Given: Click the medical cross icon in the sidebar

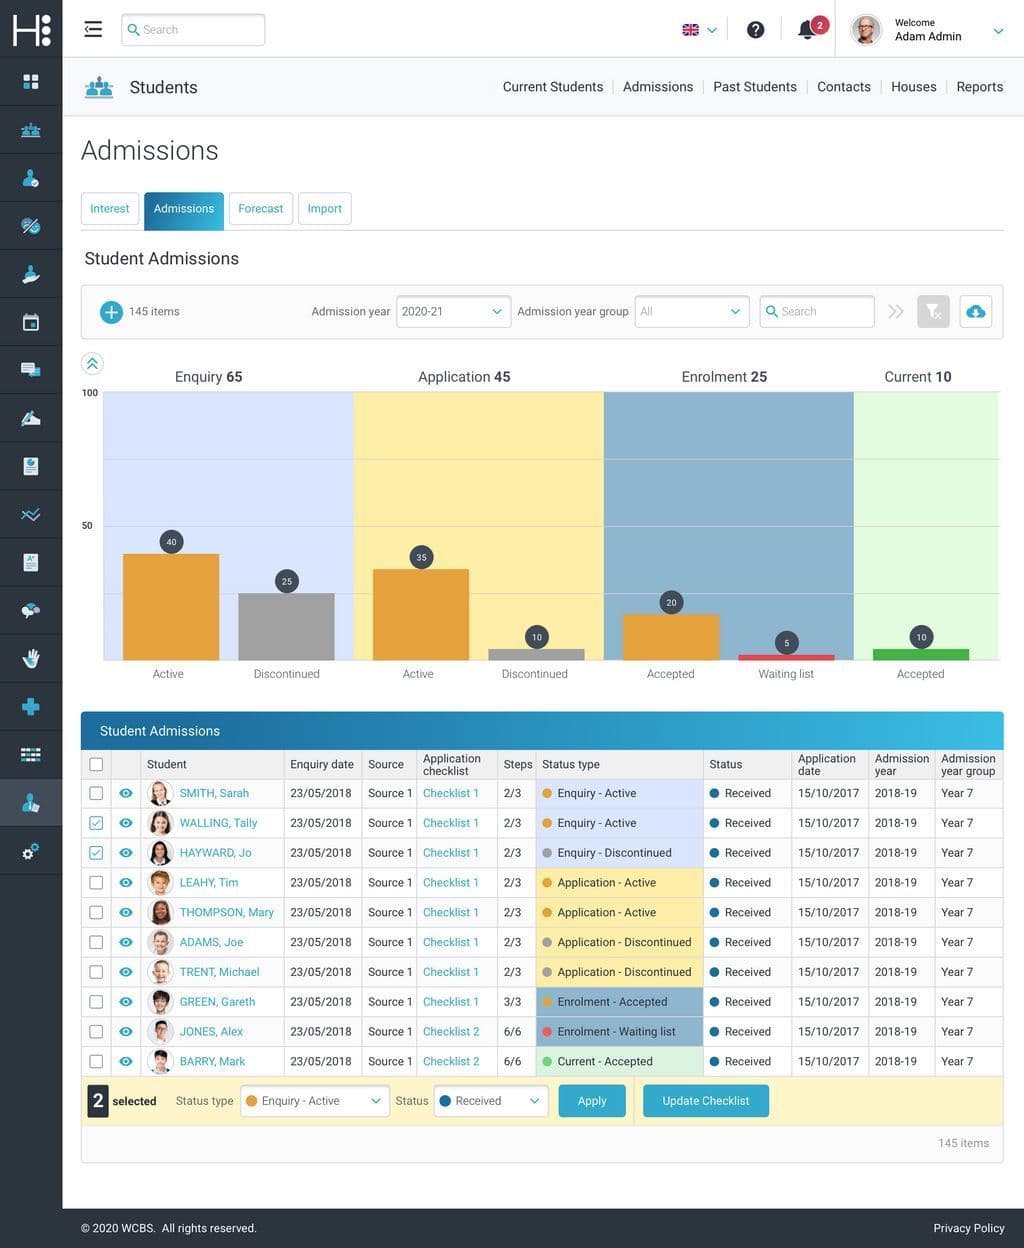Looking at the screenshot, I should 30,705.
